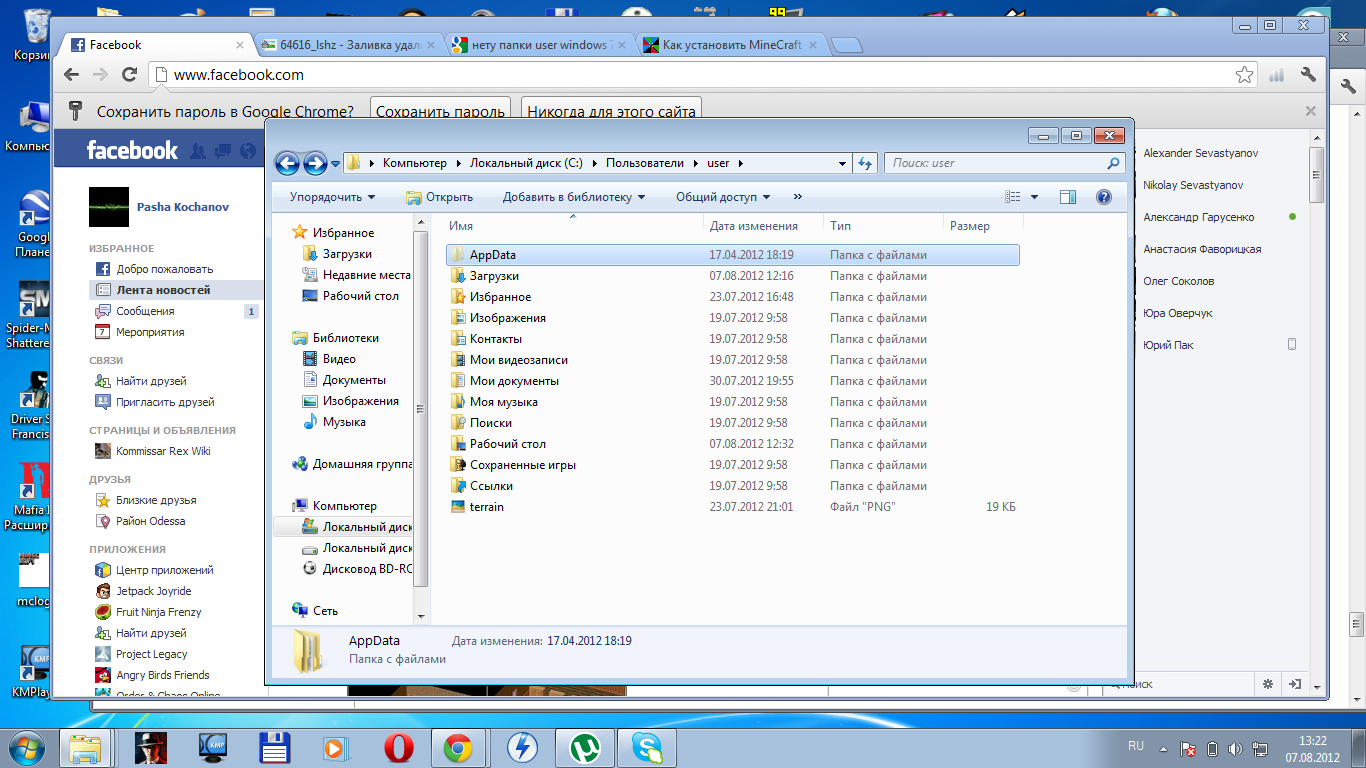Click the Windows Start button
The image size is (1366, 768).
(27, 747)
